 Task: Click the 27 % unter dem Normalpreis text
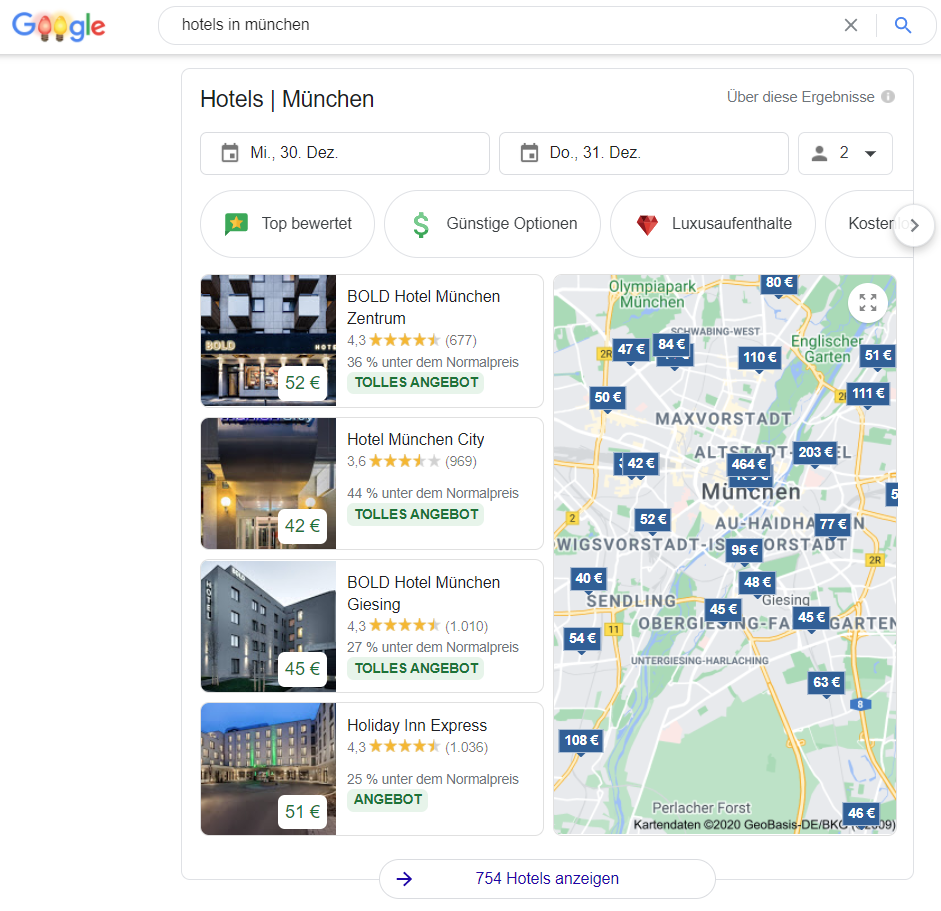coord(433,648)
